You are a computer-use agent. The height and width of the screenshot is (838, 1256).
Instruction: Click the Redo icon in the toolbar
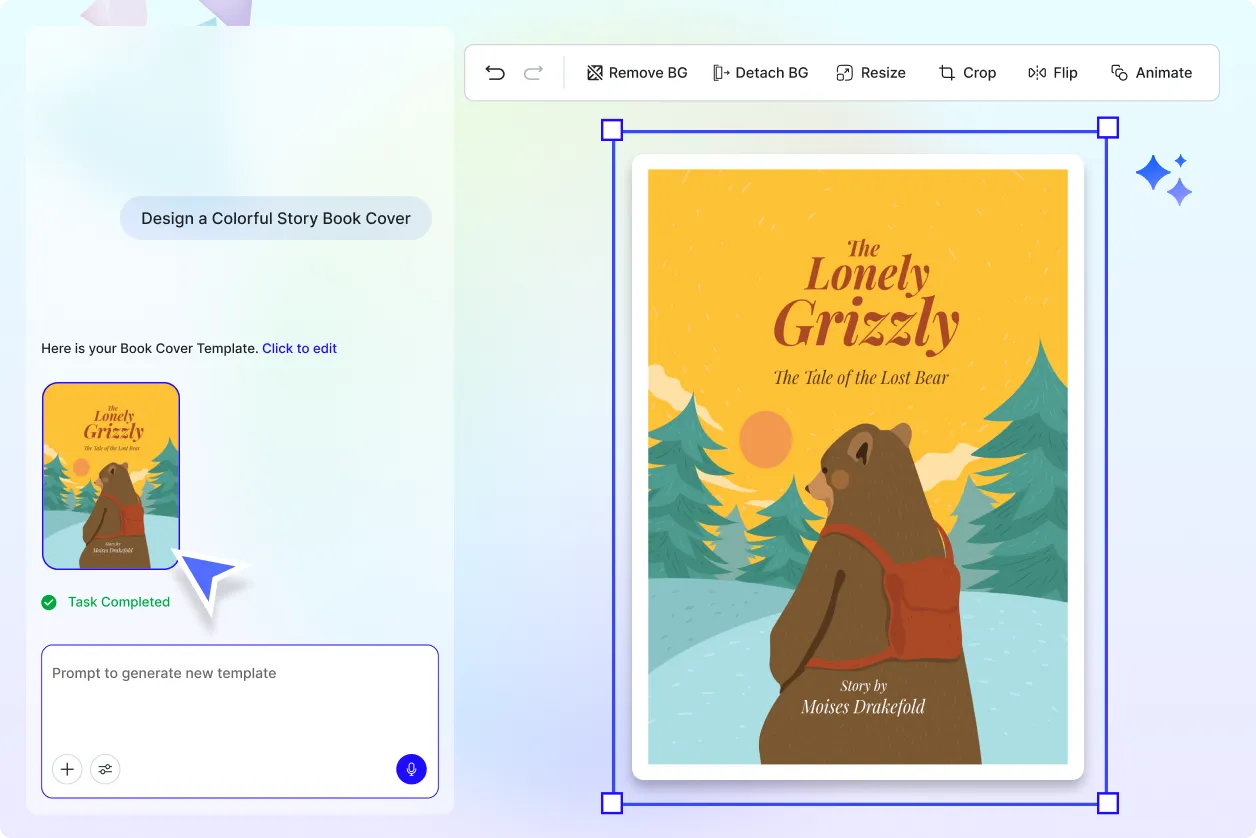(x=533, y=72)
